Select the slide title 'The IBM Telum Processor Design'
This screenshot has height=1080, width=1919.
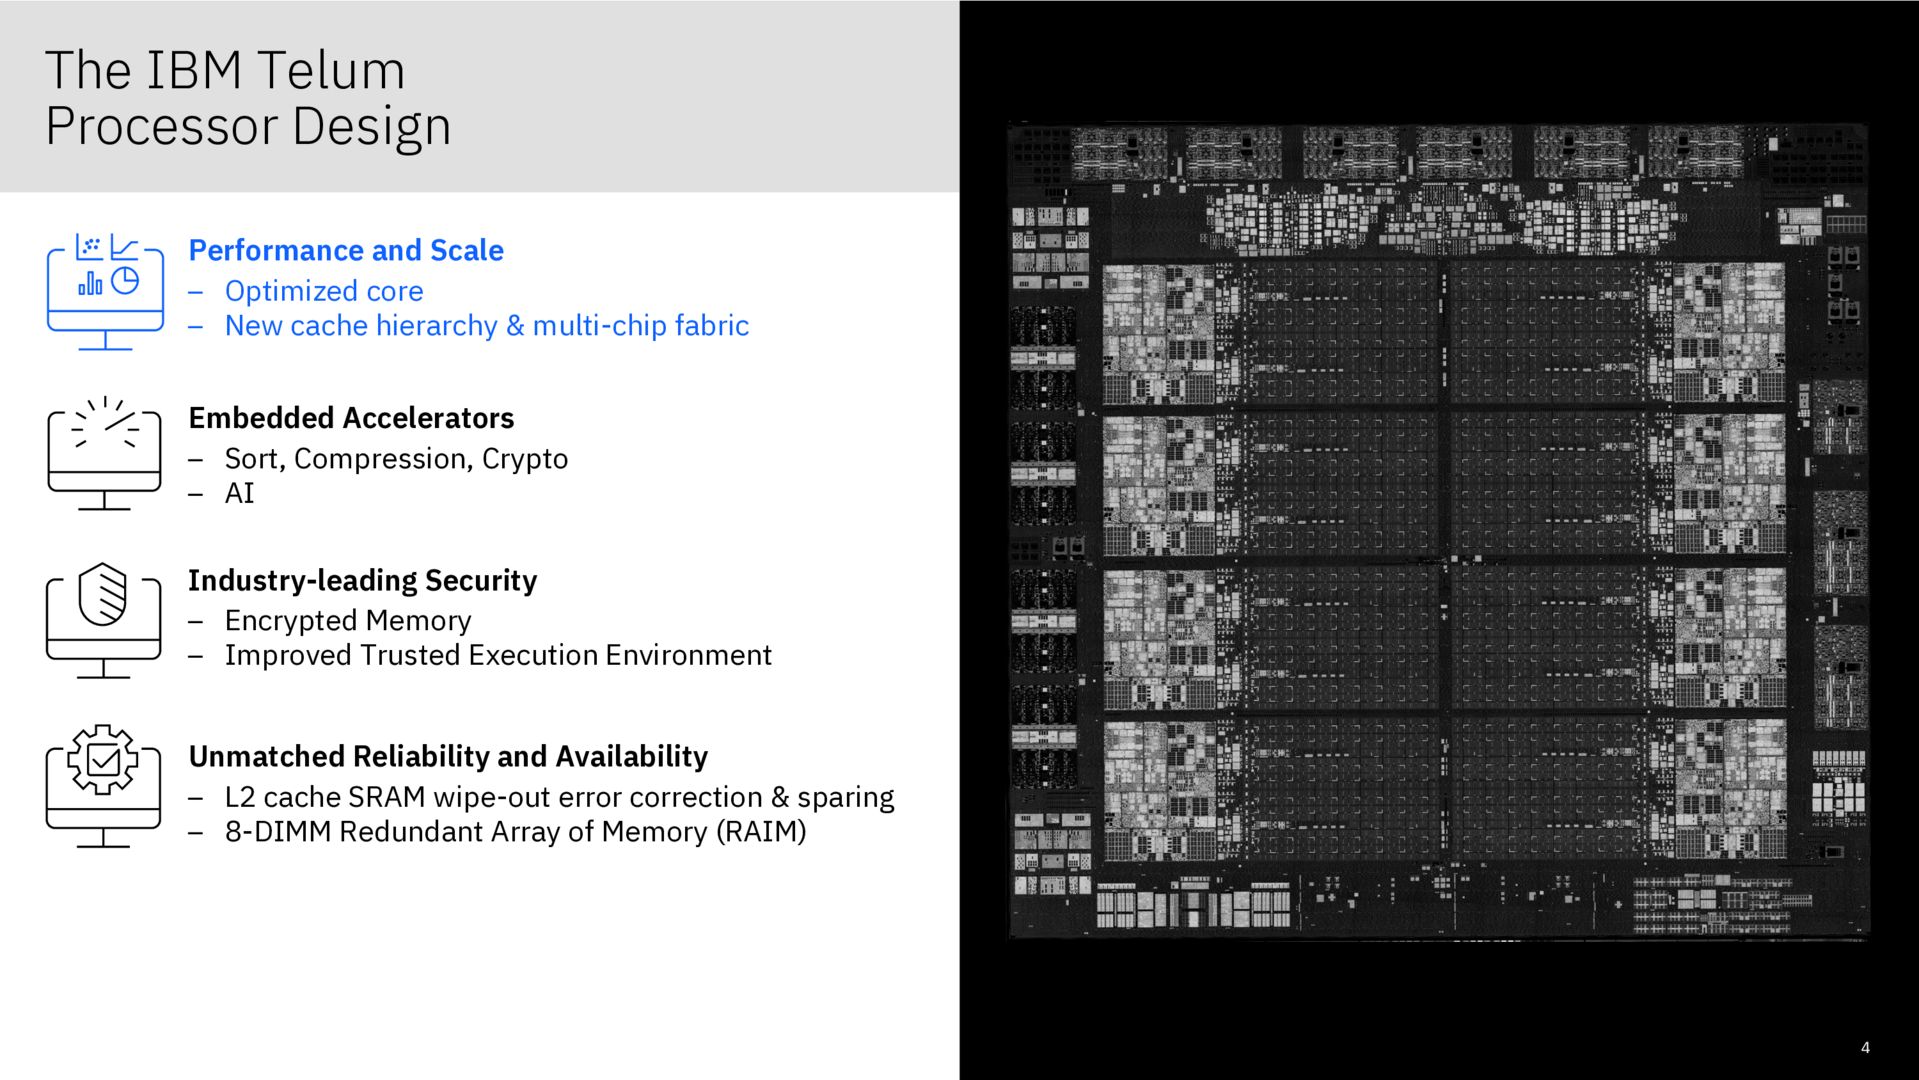[x=248, y=98]
